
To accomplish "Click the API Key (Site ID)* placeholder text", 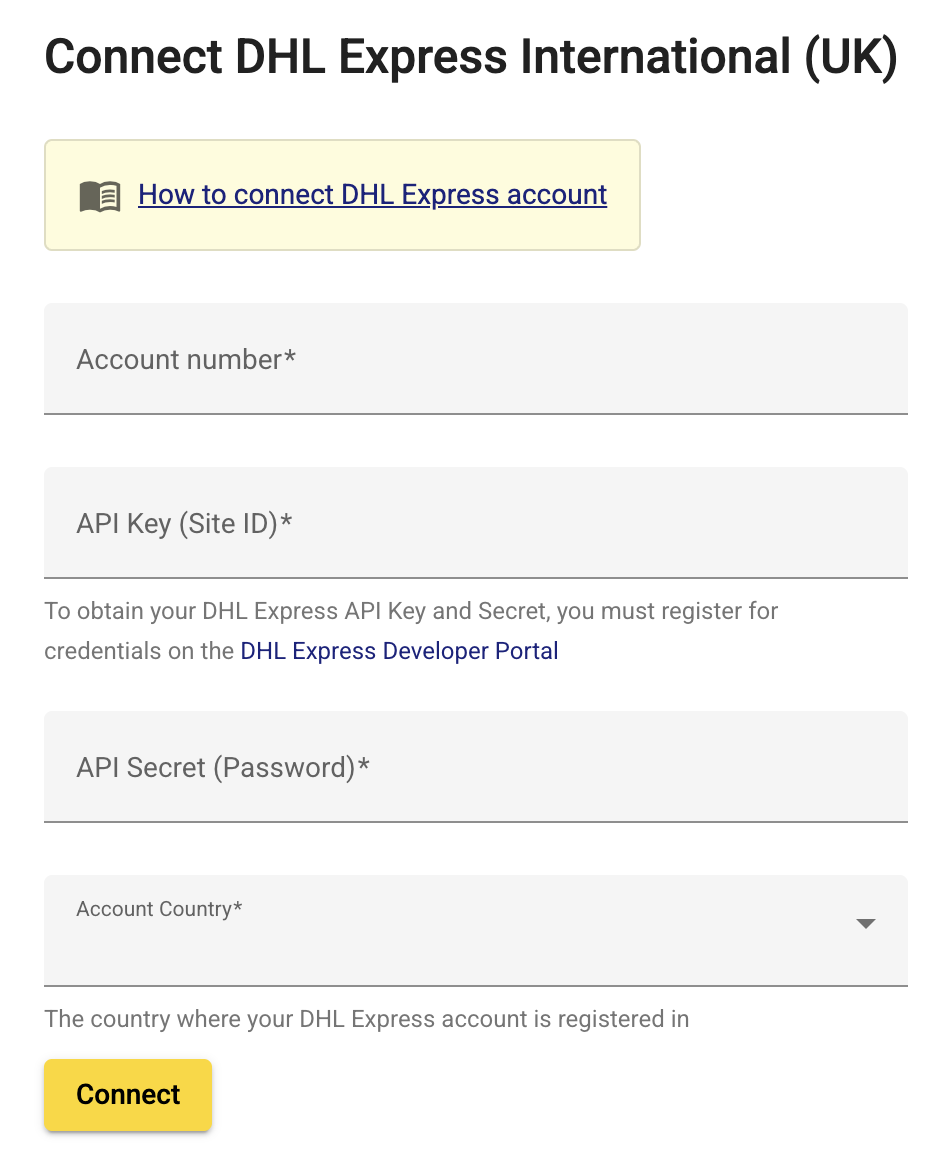I will pyautogui.click(x=184, y=523).
